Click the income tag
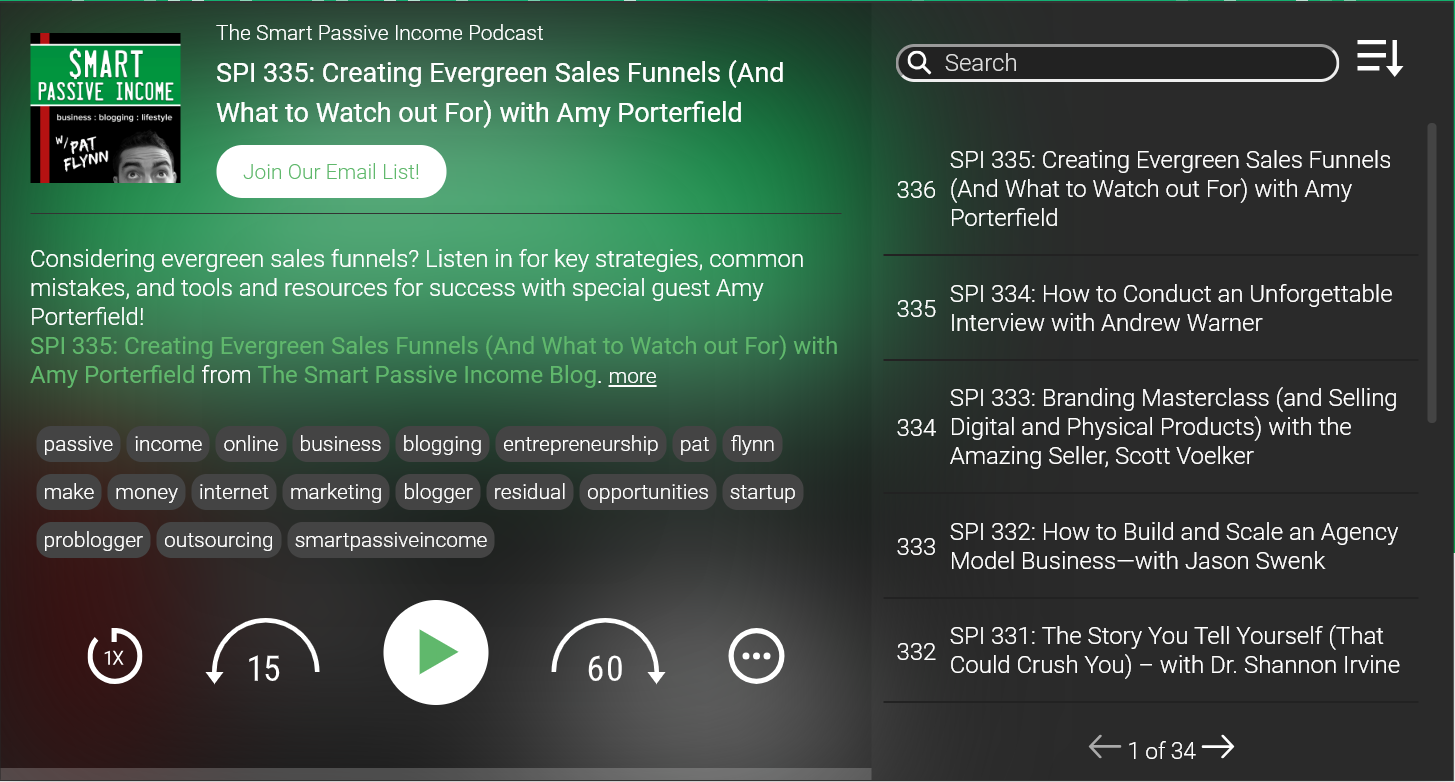The height and width of the screenshot is (782, 1455). pos(168,444)
